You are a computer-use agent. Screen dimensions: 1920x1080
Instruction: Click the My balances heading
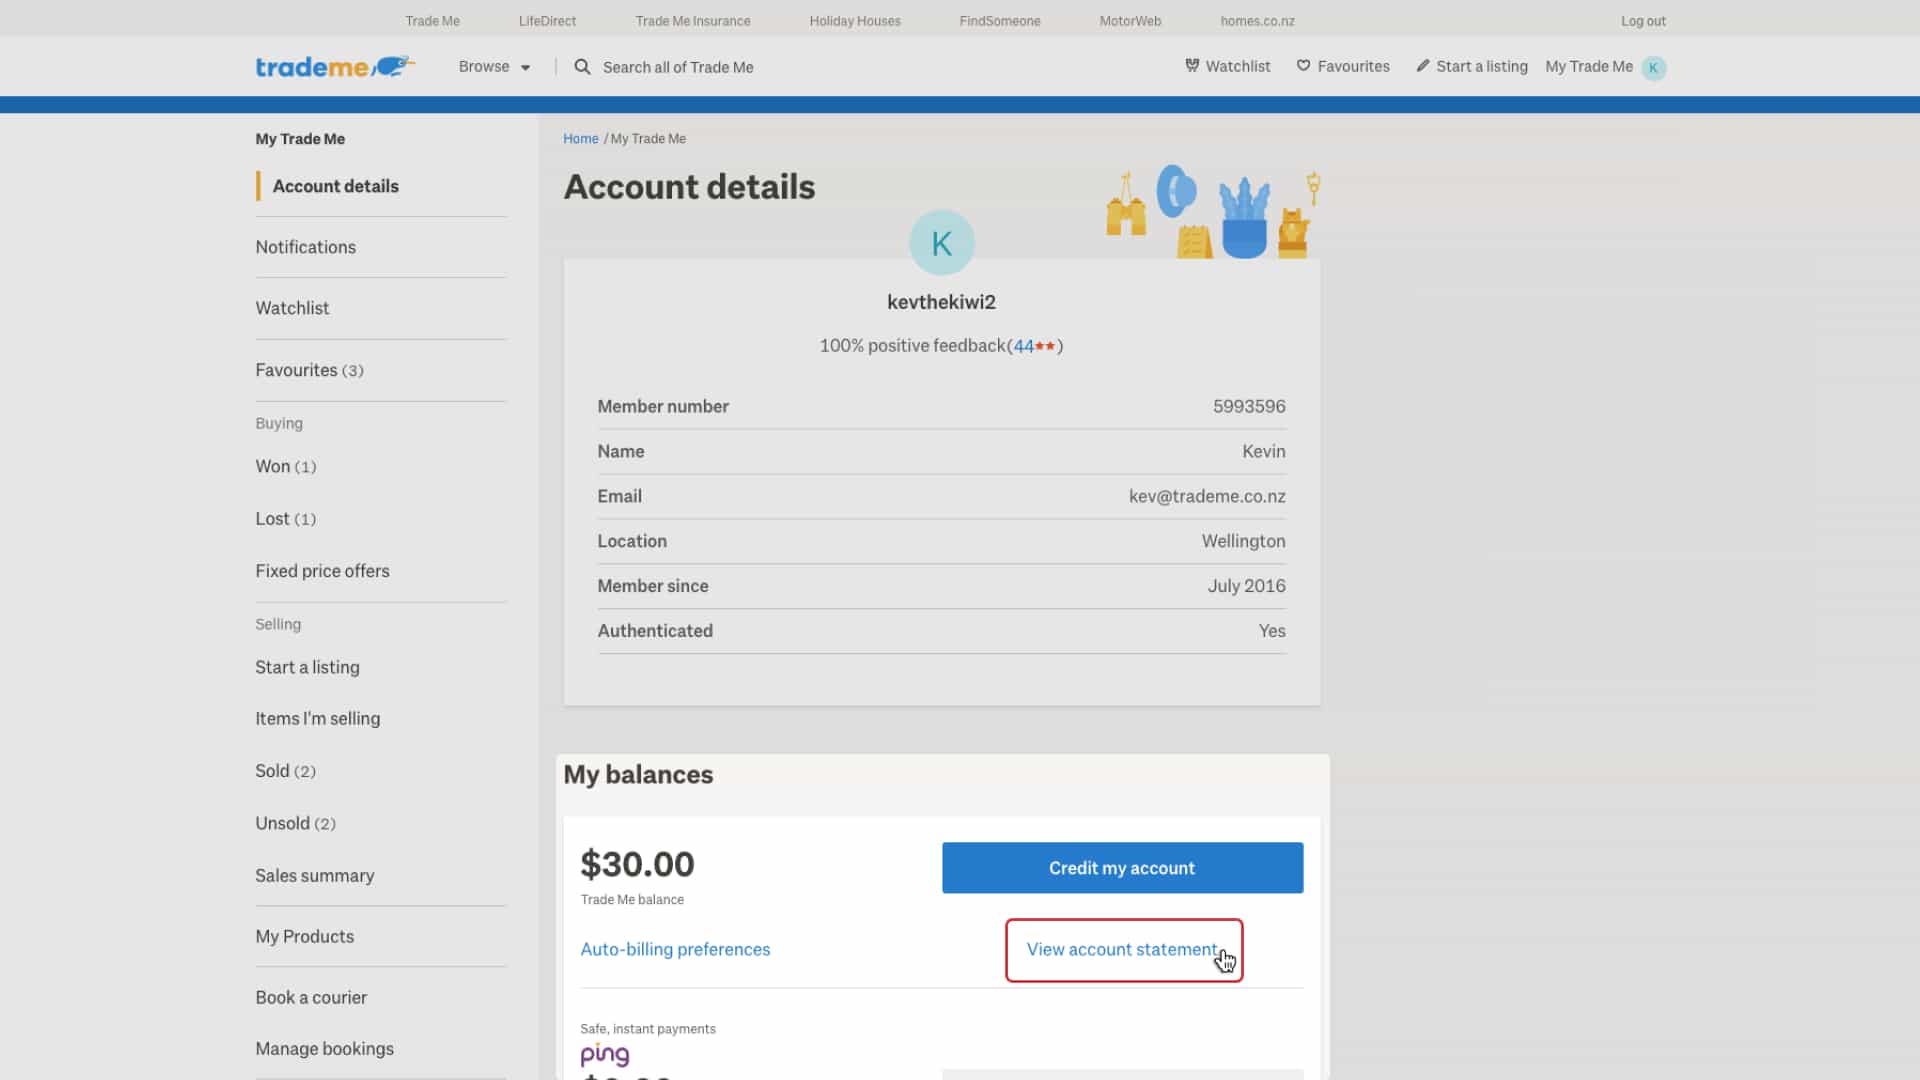point(638,775)
